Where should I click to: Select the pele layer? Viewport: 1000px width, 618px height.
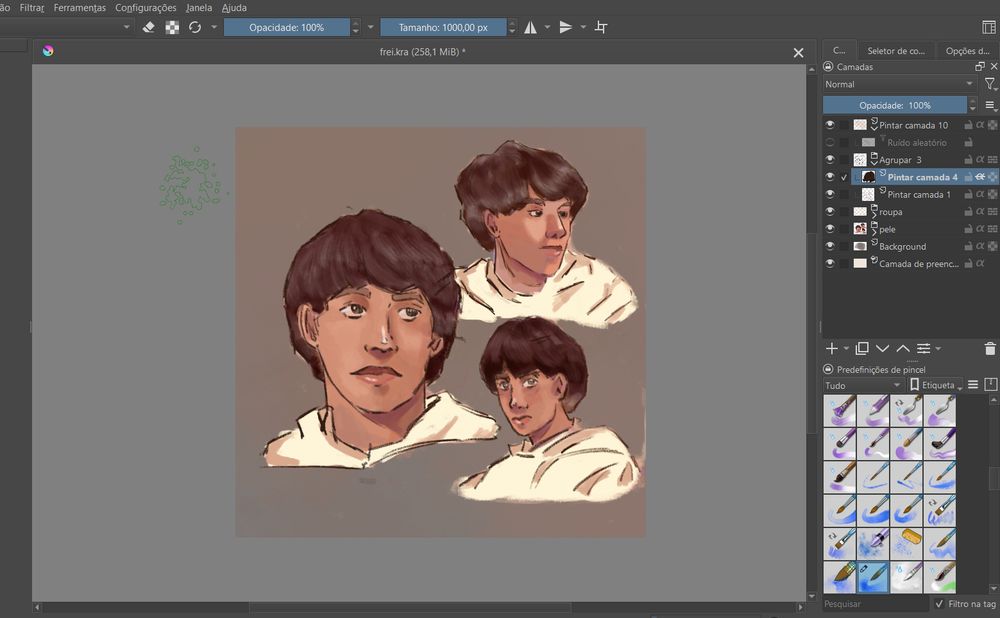(887, 229)
